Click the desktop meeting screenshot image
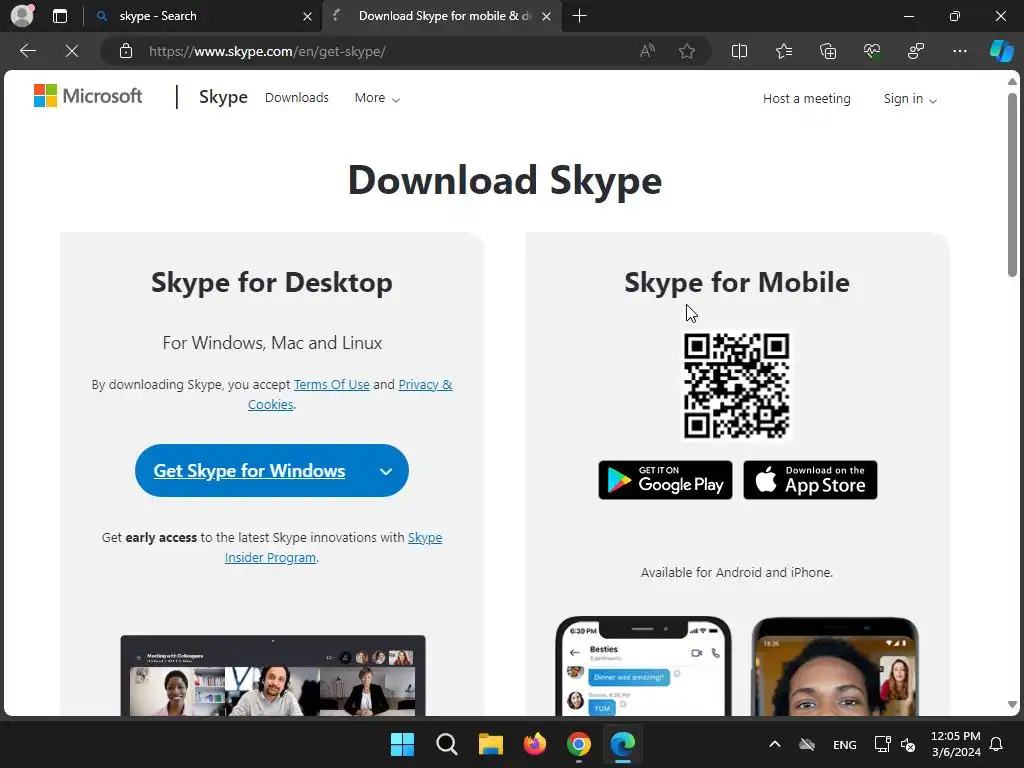1024x768 pixels. pyautogui.click(x=273, y=676)
